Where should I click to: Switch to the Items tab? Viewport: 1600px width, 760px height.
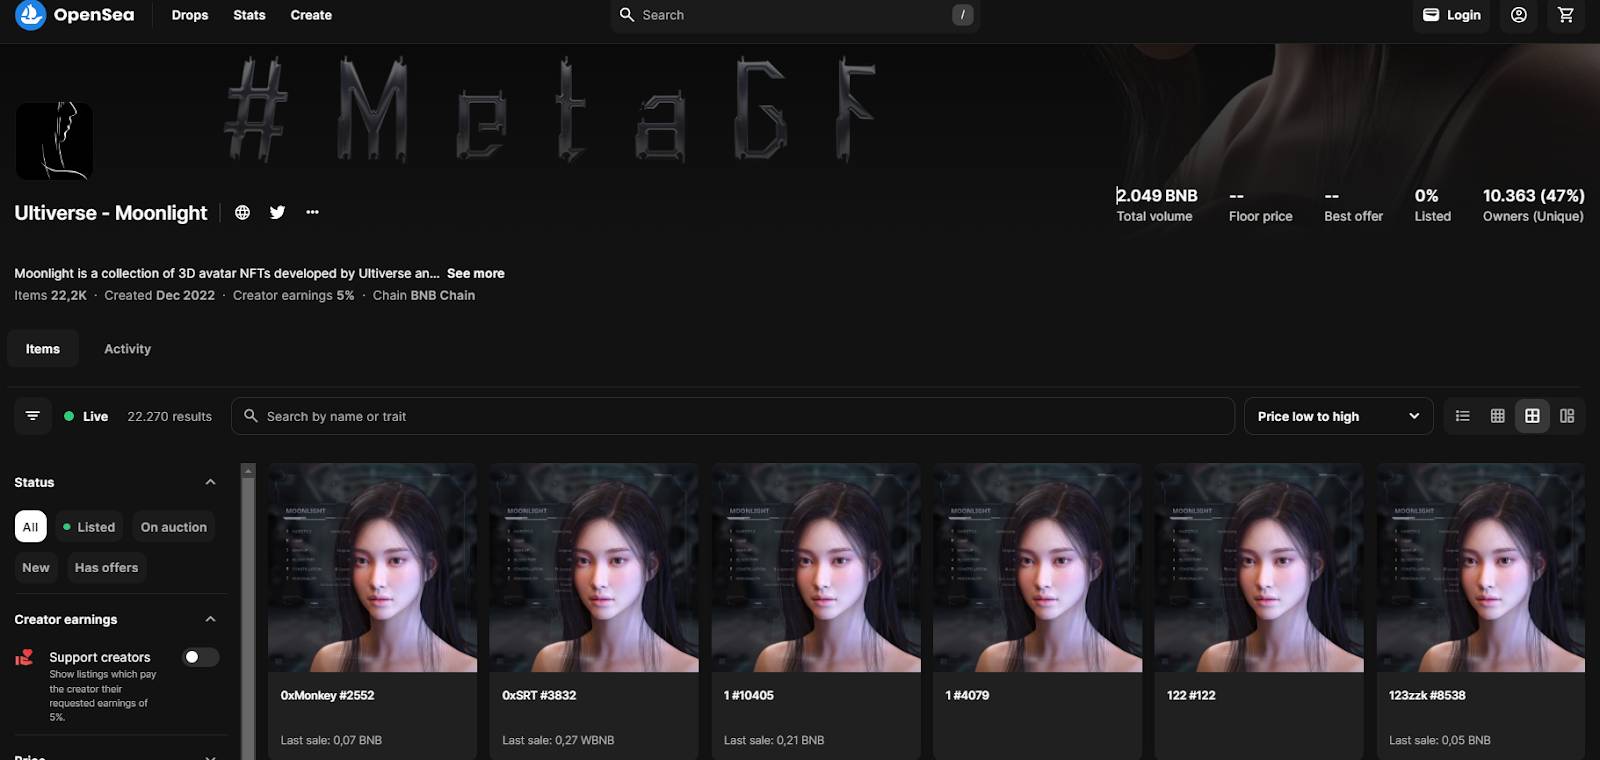[x=43, y=349]
